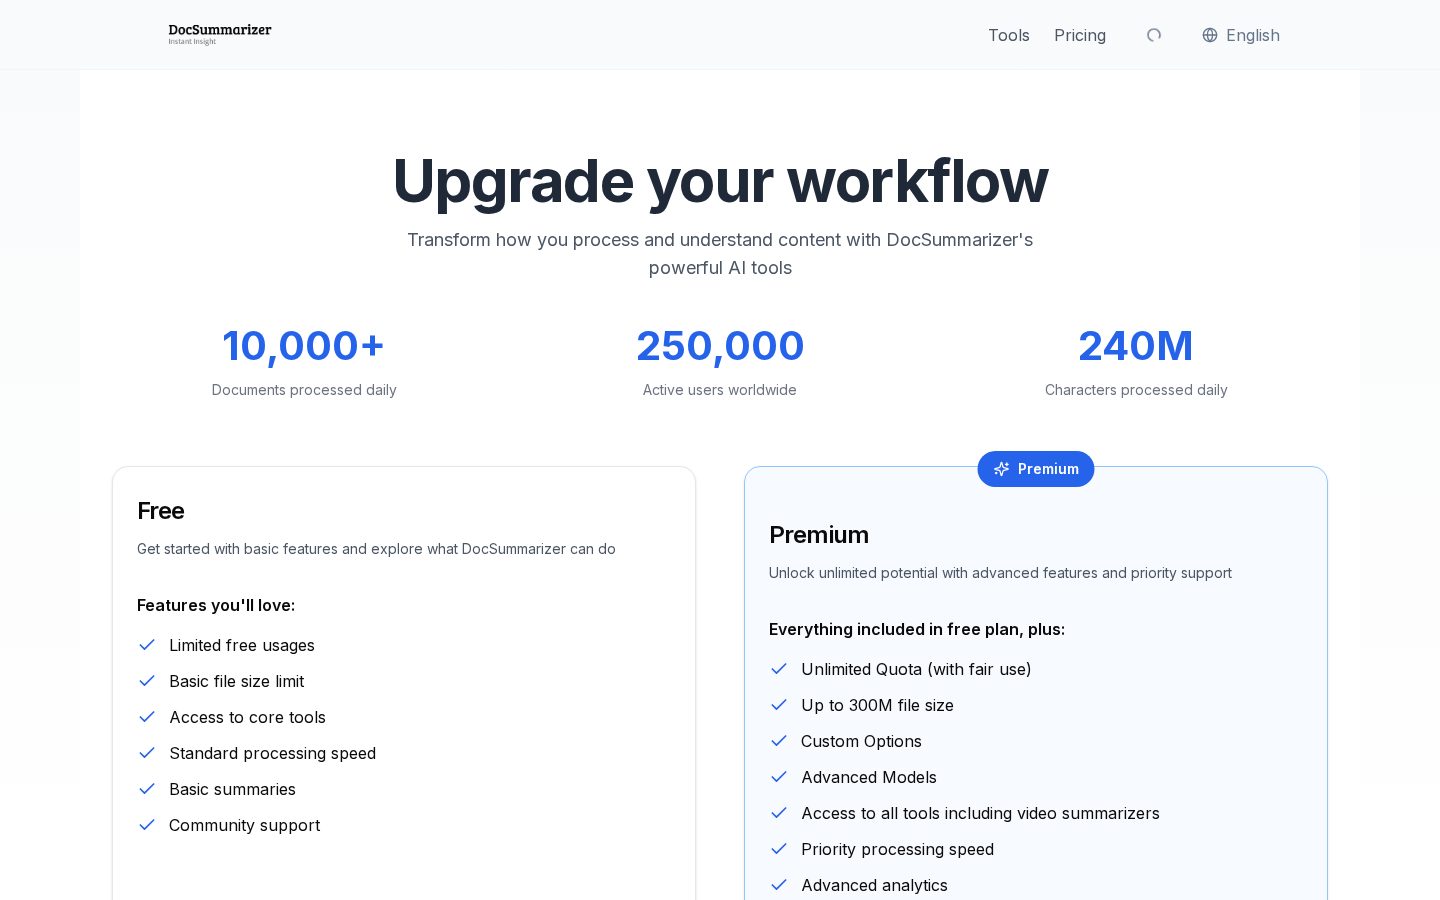Click the Premium plan description text
This screenshot has width=1440, height=900.
[x=1000, y=573]
